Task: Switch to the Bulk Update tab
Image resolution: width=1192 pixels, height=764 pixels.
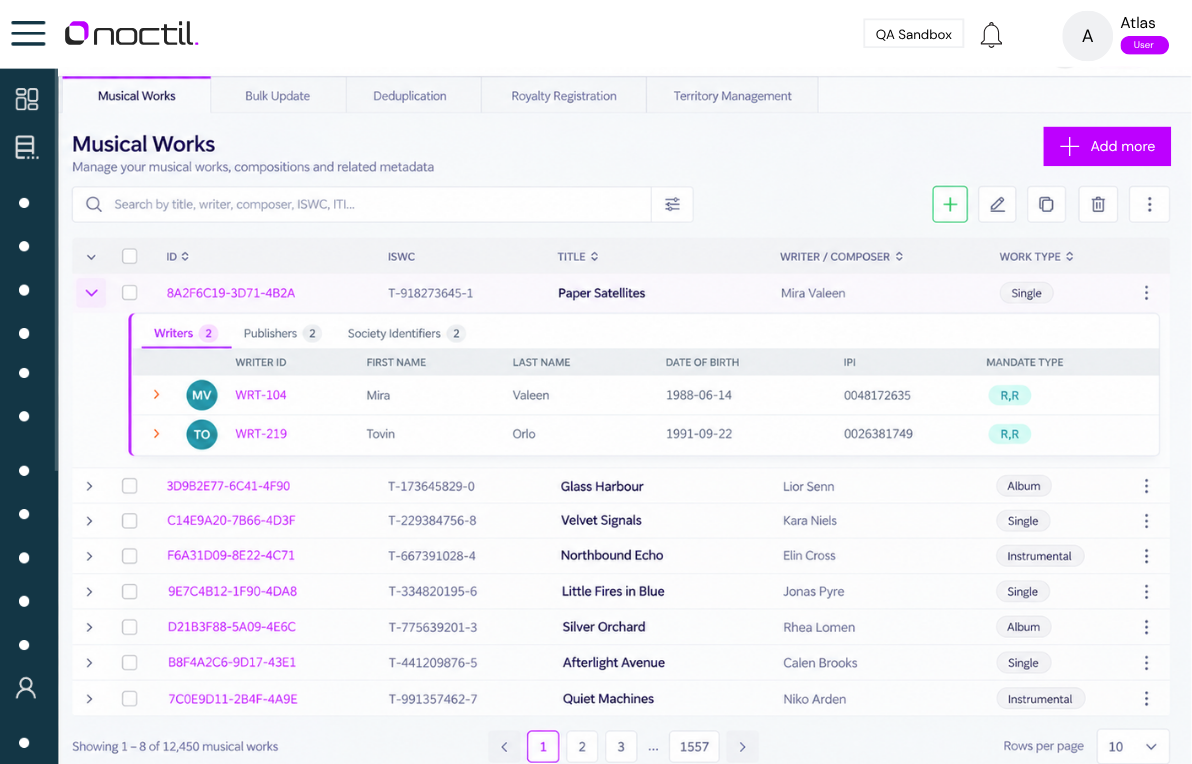Action: tap(277, 96)
